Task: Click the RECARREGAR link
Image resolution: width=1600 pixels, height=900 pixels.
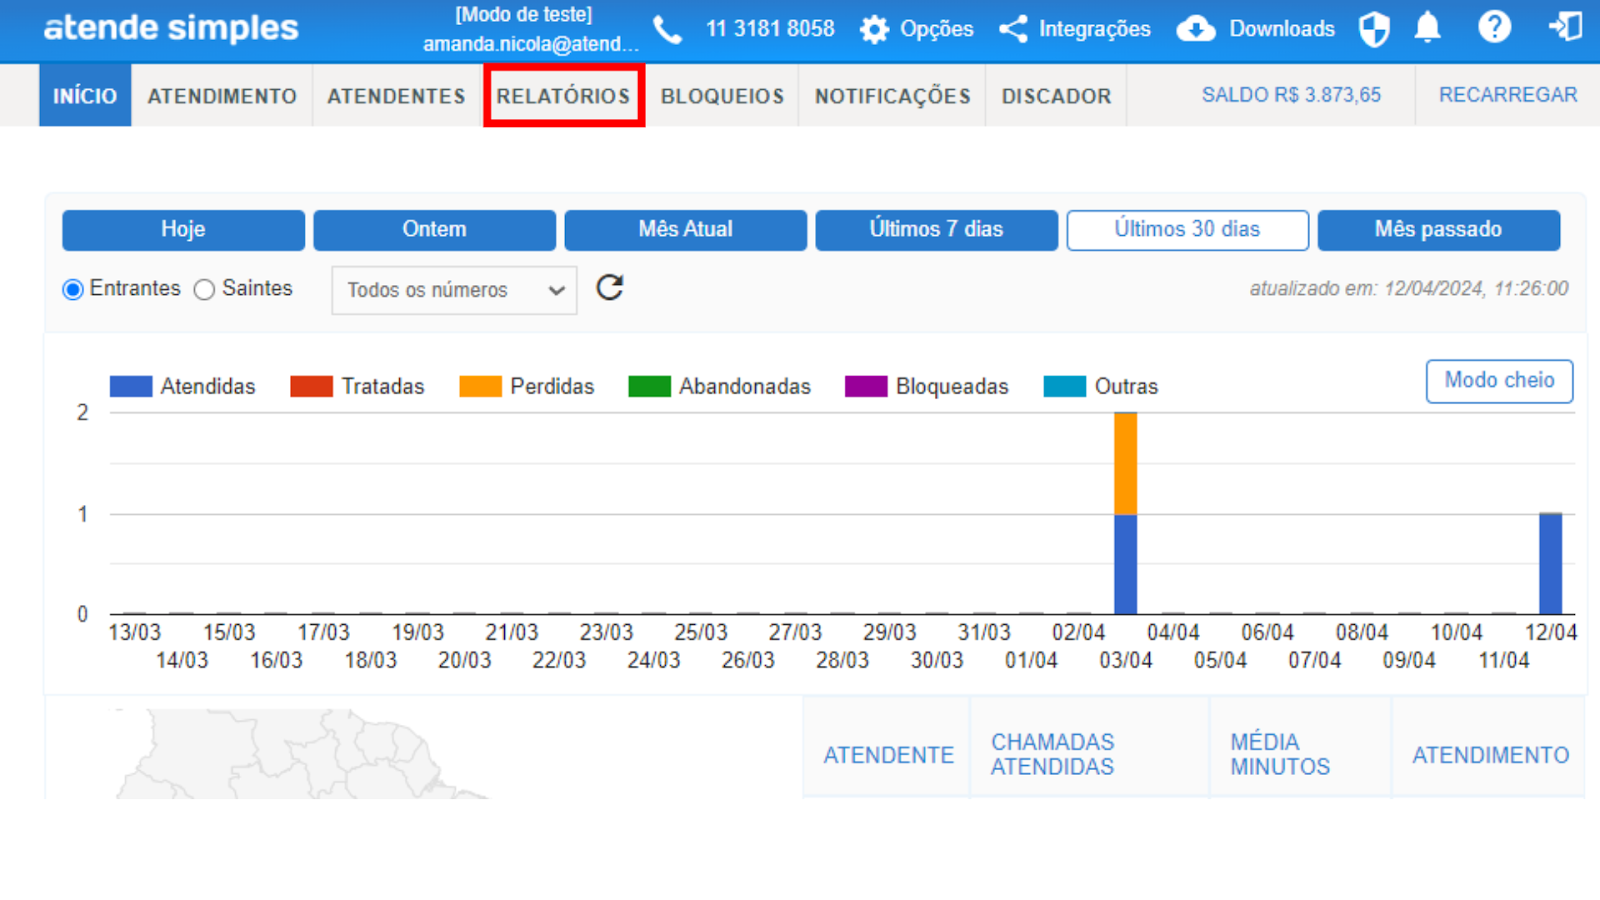Action: [1507, 95]
